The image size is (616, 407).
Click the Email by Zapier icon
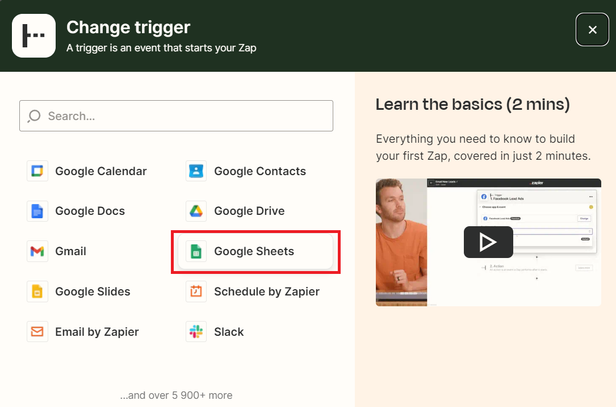37,332
